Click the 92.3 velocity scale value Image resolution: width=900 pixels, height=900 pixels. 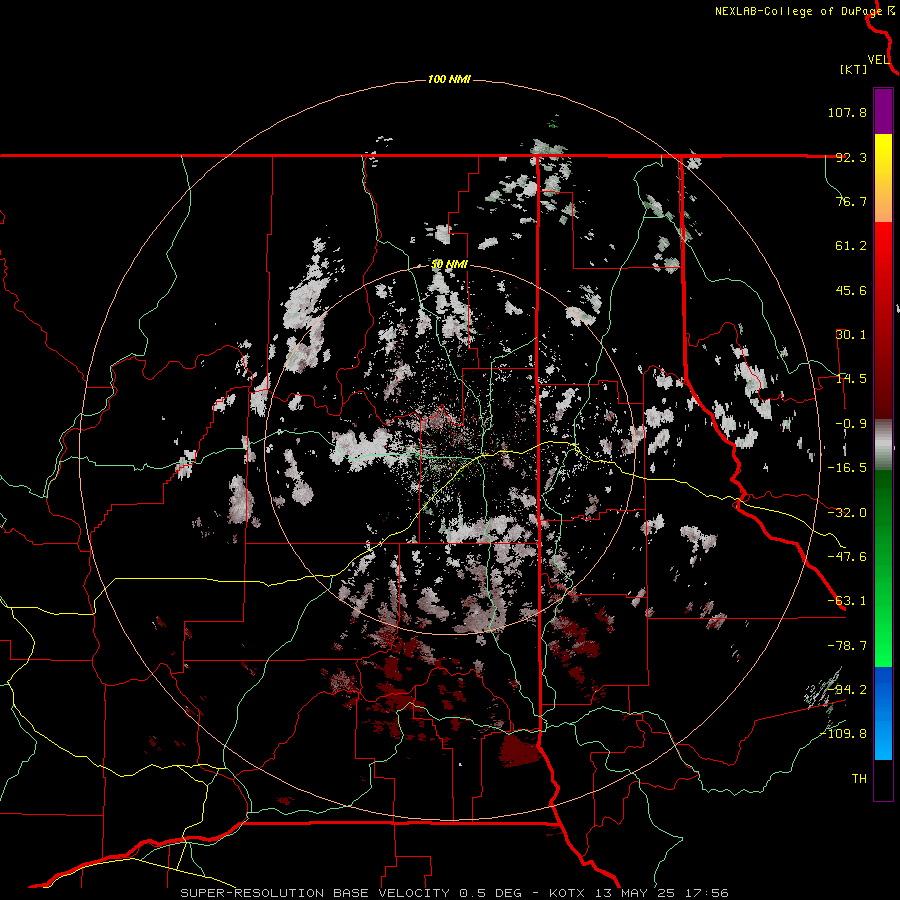click(x=851, y=157)
